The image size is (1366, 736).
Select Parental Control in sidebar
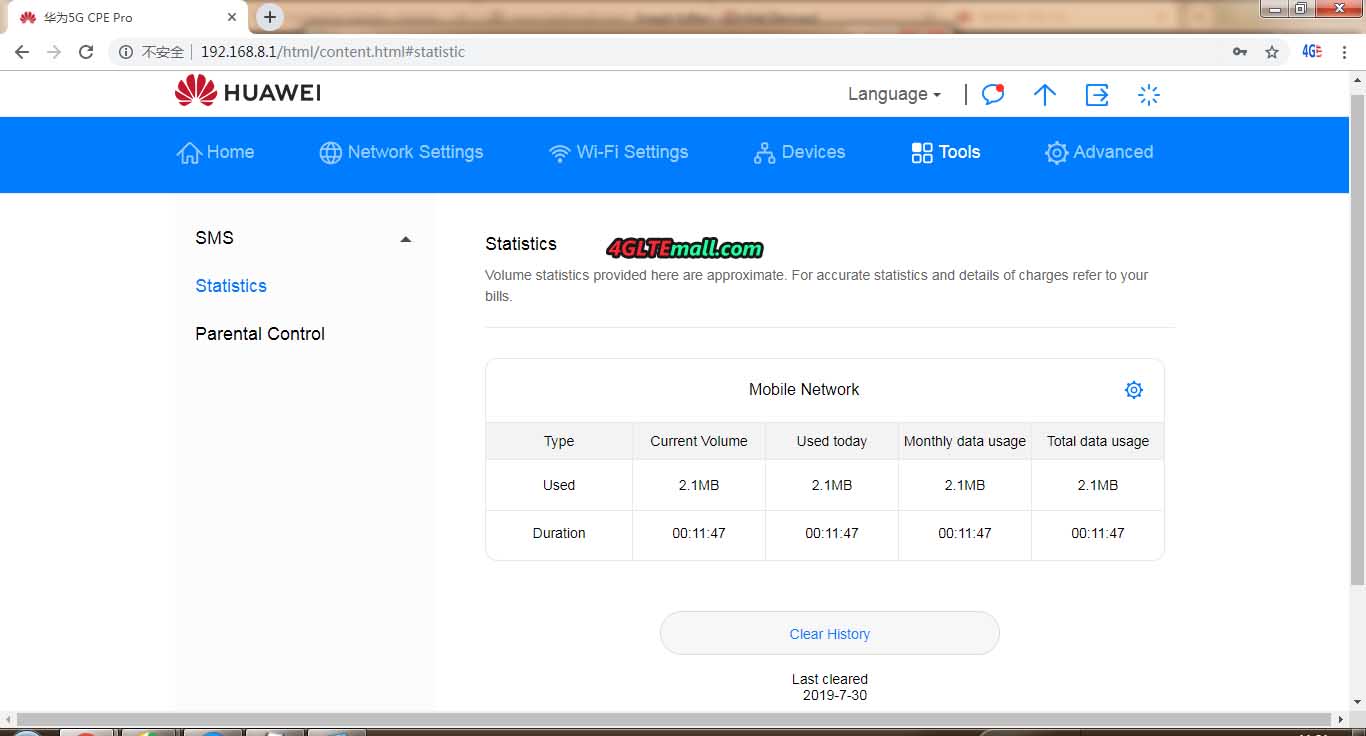tap(260, 334)
